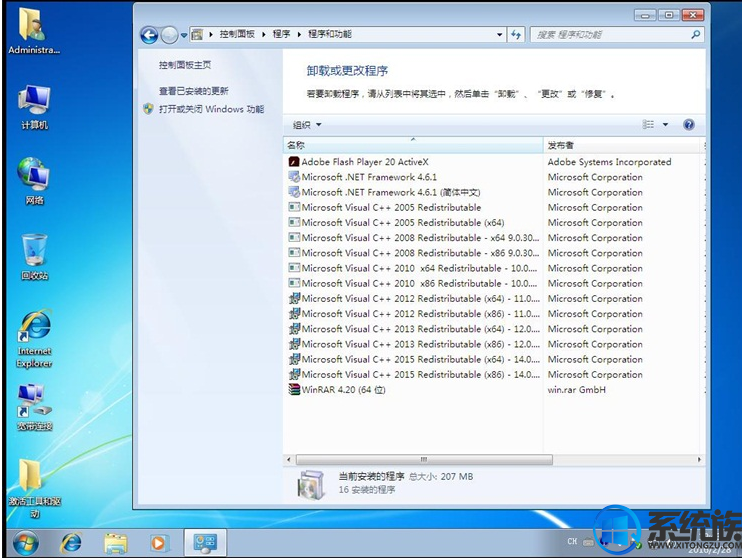Click the blue help question mark icon
The width and height of the screenshot is (742, 558).
coord(689,124)
